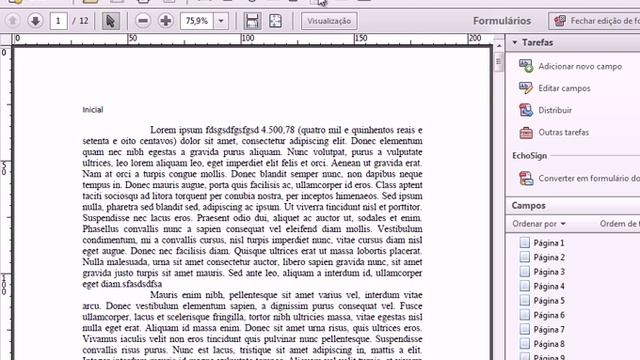Screen dimensions: 640x360
Task: Open the Distribuir task
Action: pyautogui.click(x=555, y=110)
